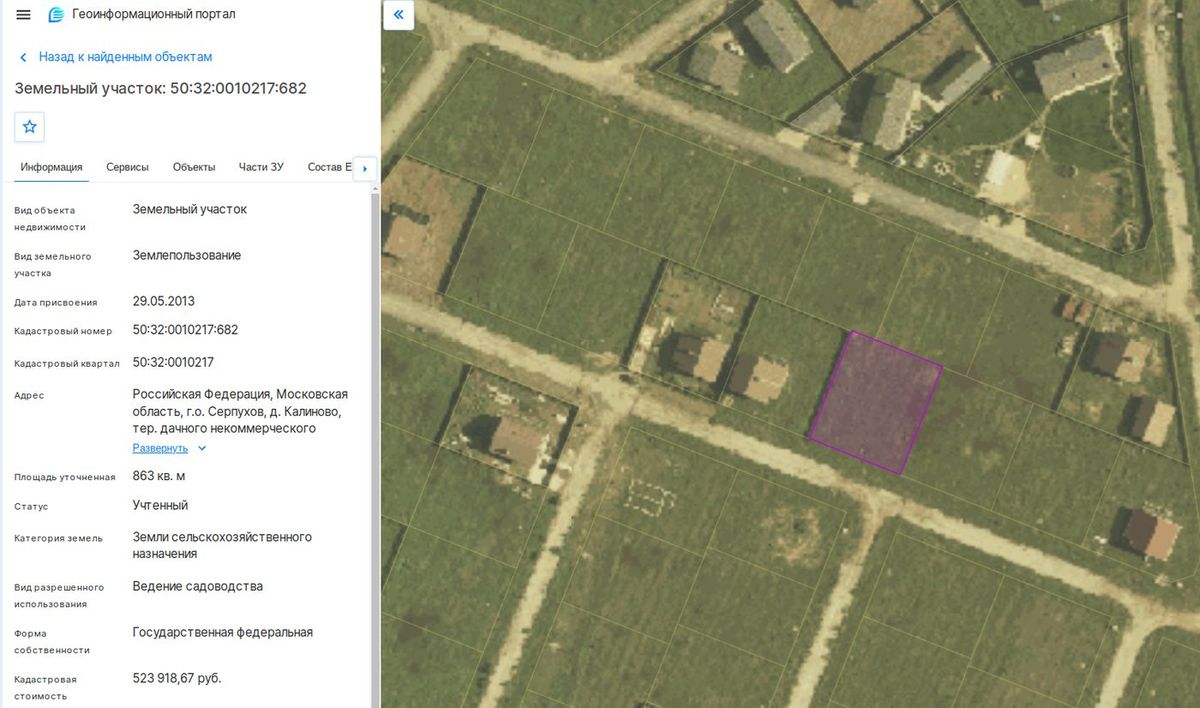1200x708 pixels.
Task: Collapse the side panel with the double-chevron button
Action: click(398, 15)
